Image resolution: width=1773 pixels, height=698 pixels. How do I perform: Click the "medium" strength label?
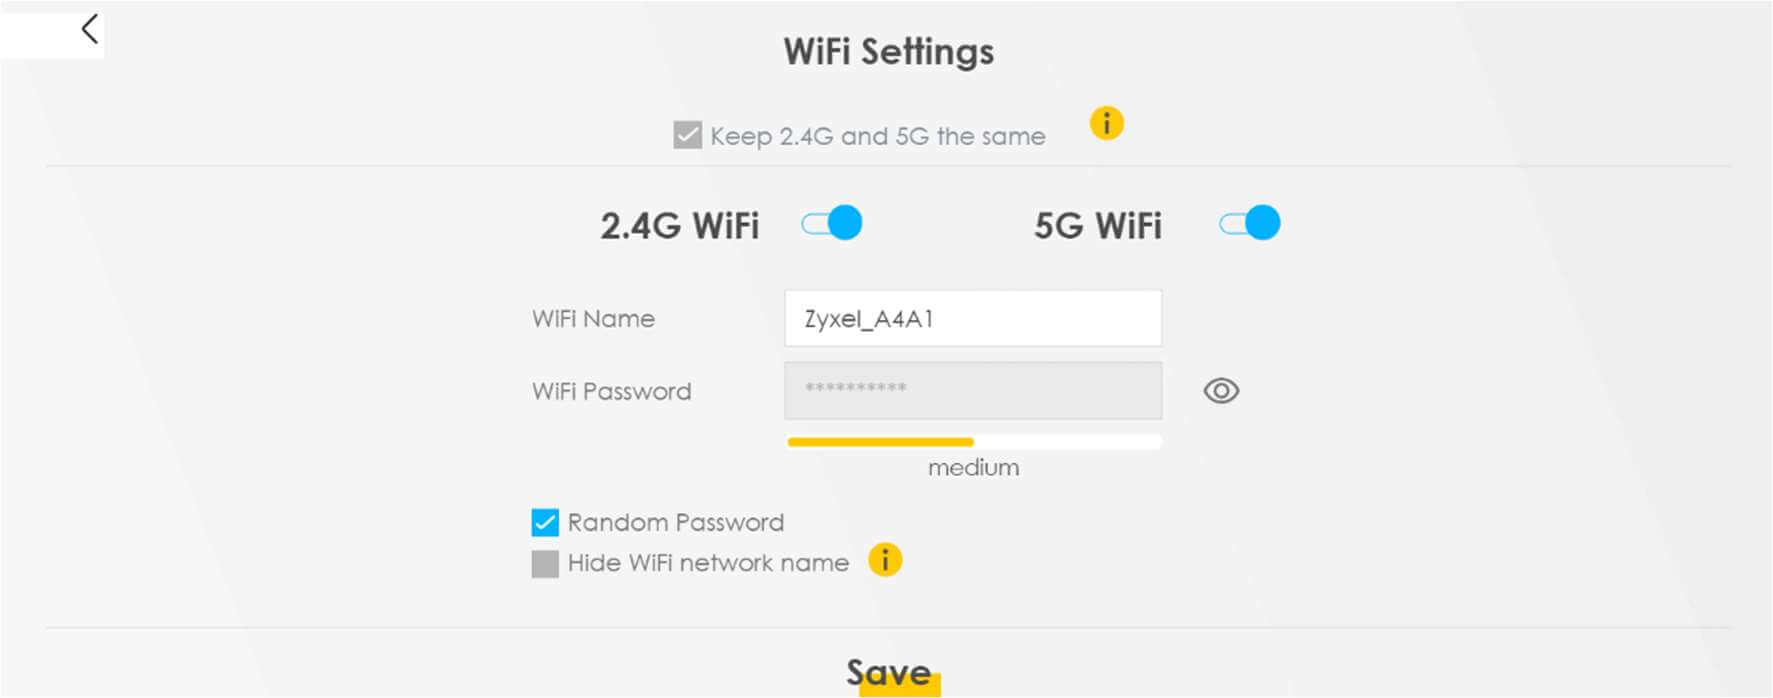(x=973, y=468)
